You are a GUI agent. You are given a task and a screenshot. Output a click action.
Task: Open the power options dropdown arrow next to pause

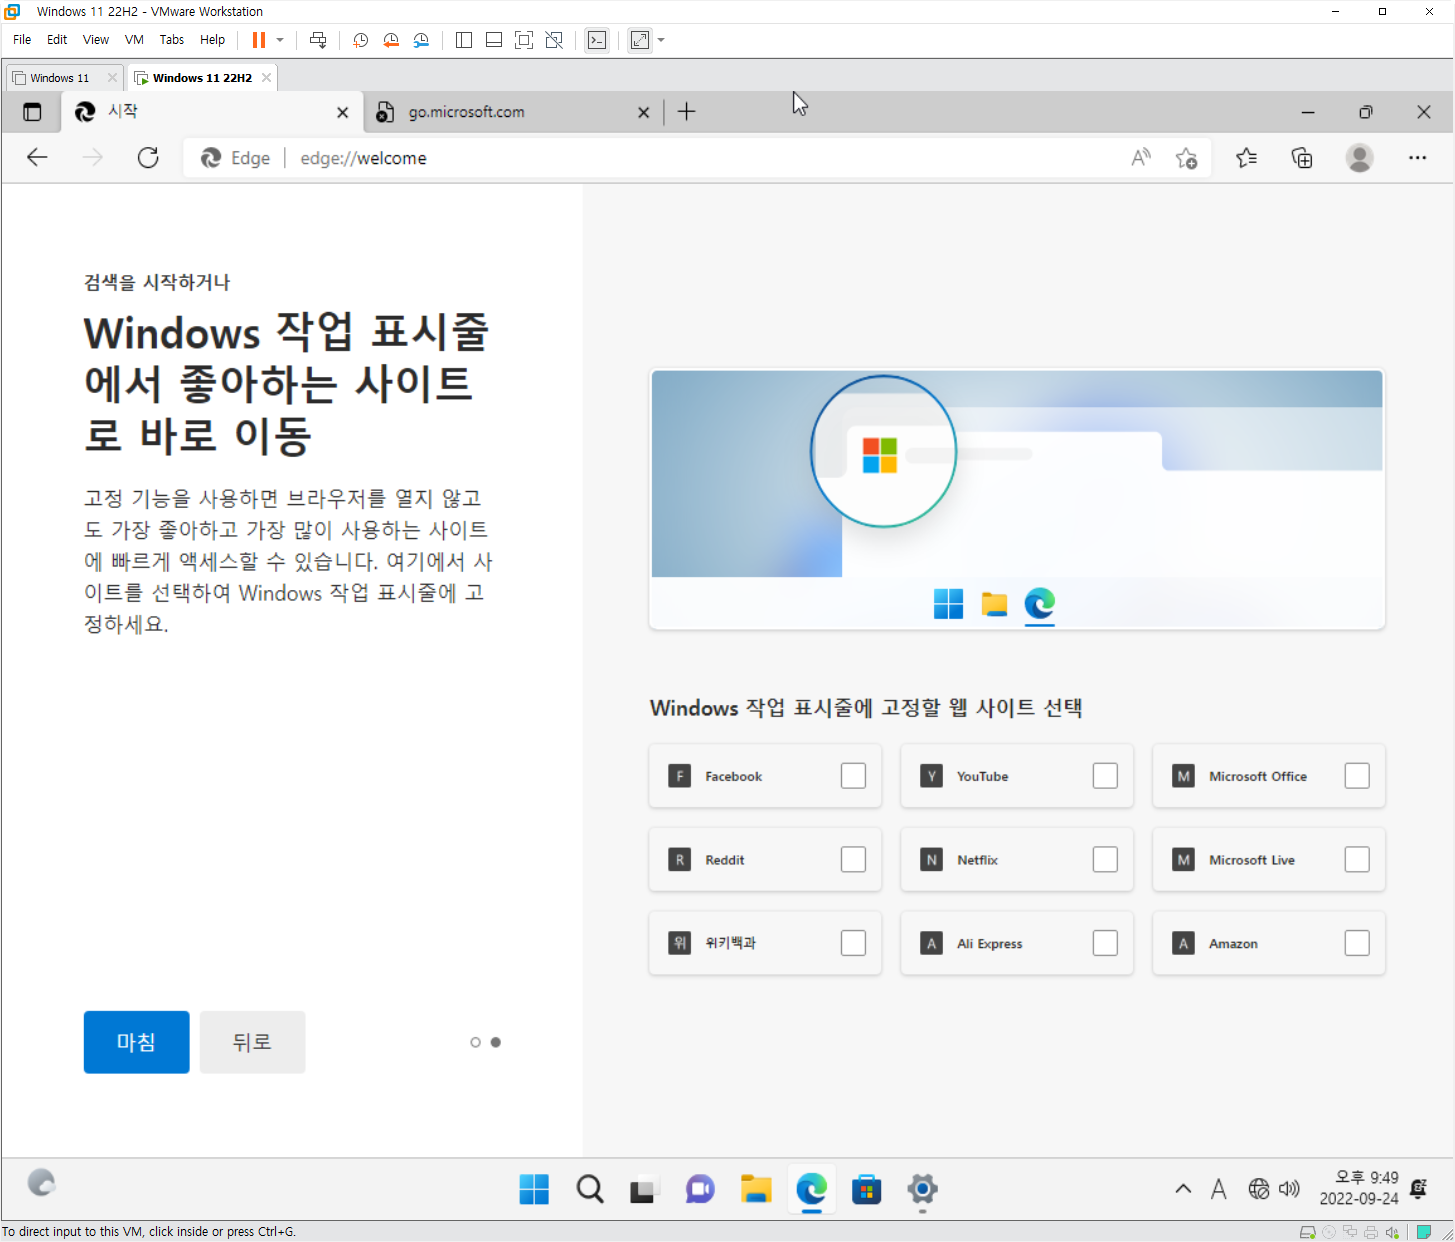coord(280,40)
